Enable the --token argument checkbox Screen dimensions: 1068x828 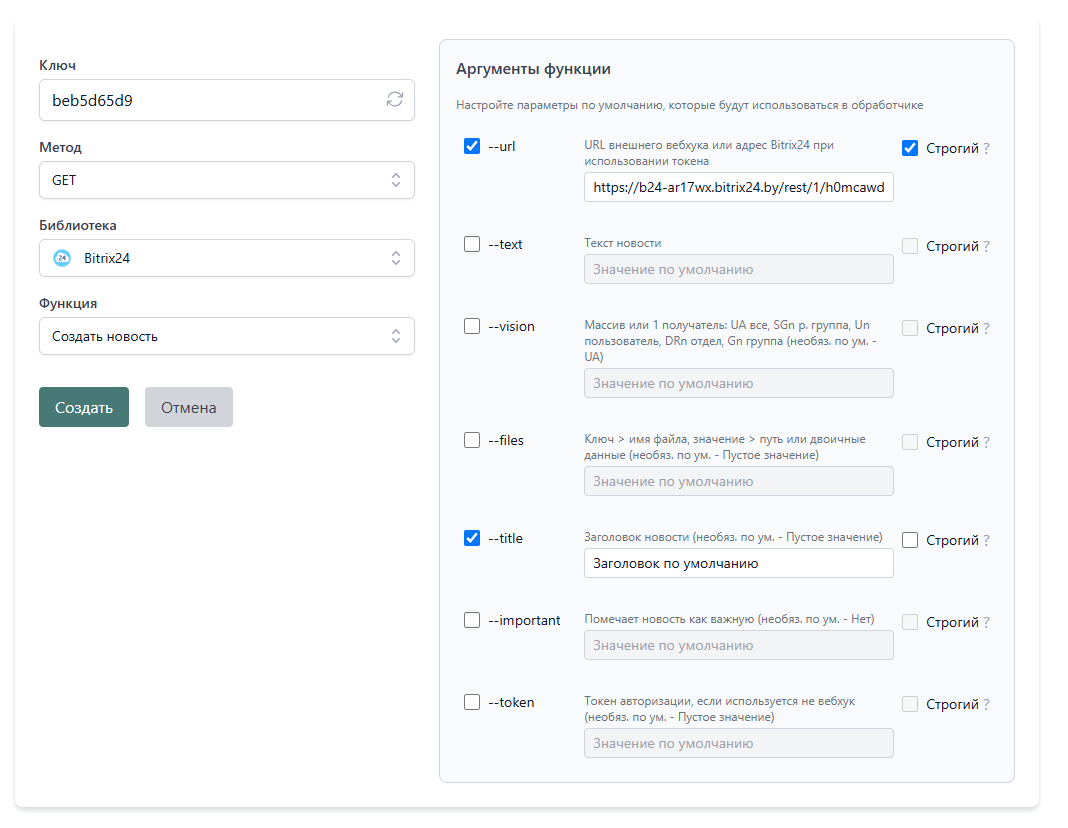coord(471,701)
